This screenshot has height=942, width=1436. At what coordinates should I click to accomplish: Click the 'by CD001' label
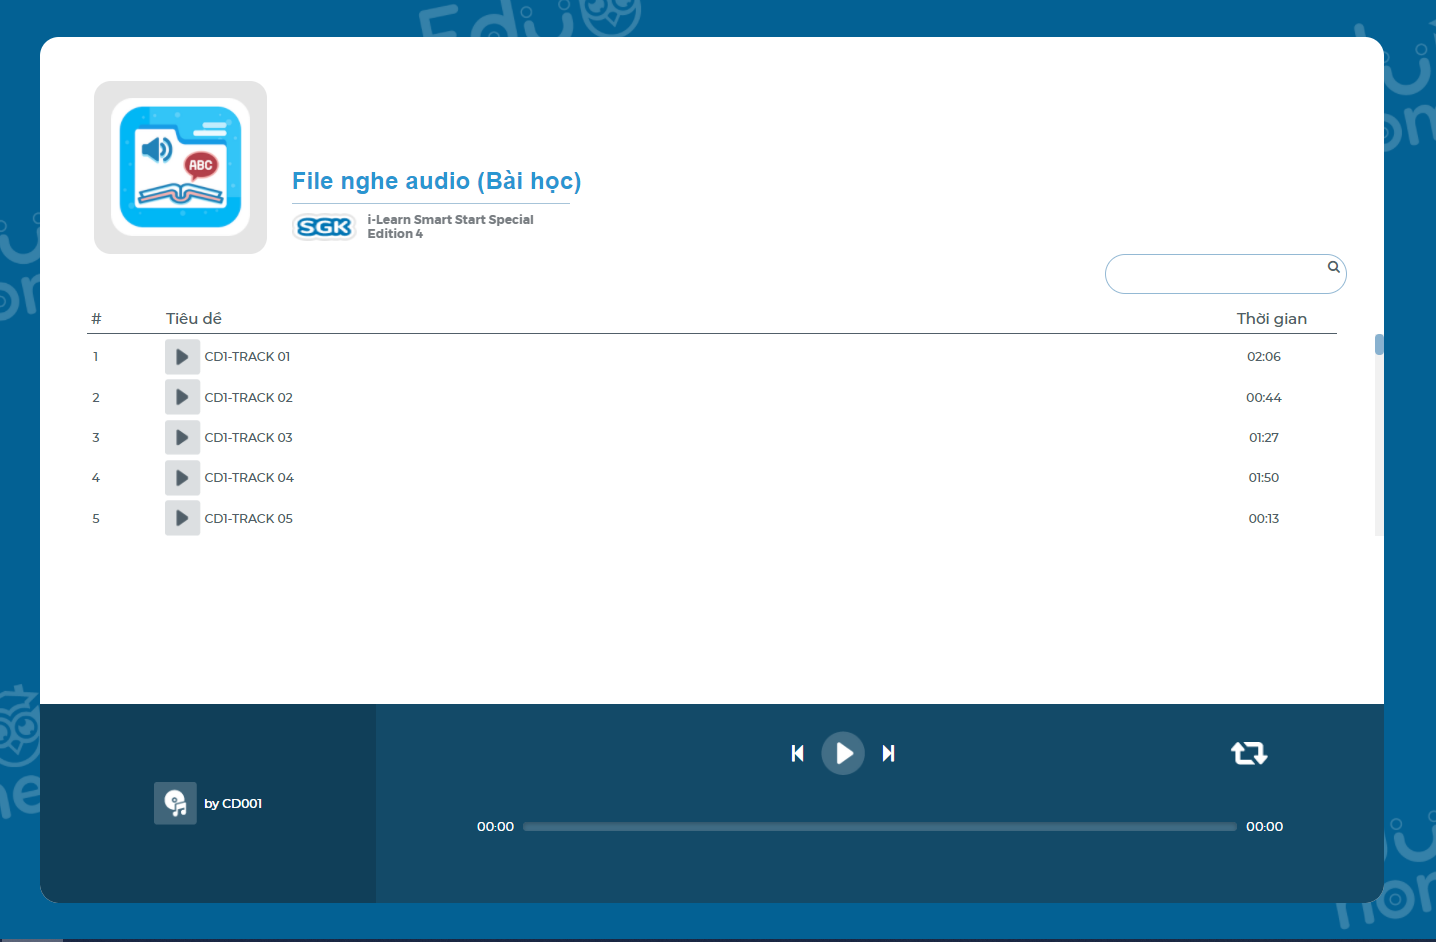pos(233,804)
